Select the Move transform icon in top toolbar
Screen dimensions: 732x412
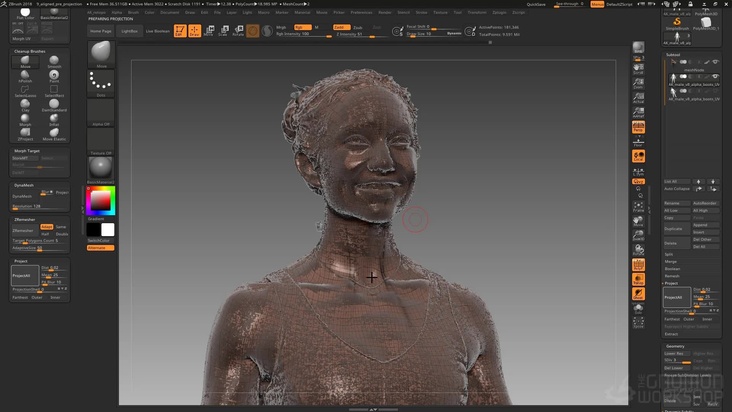tap(209, 31)
